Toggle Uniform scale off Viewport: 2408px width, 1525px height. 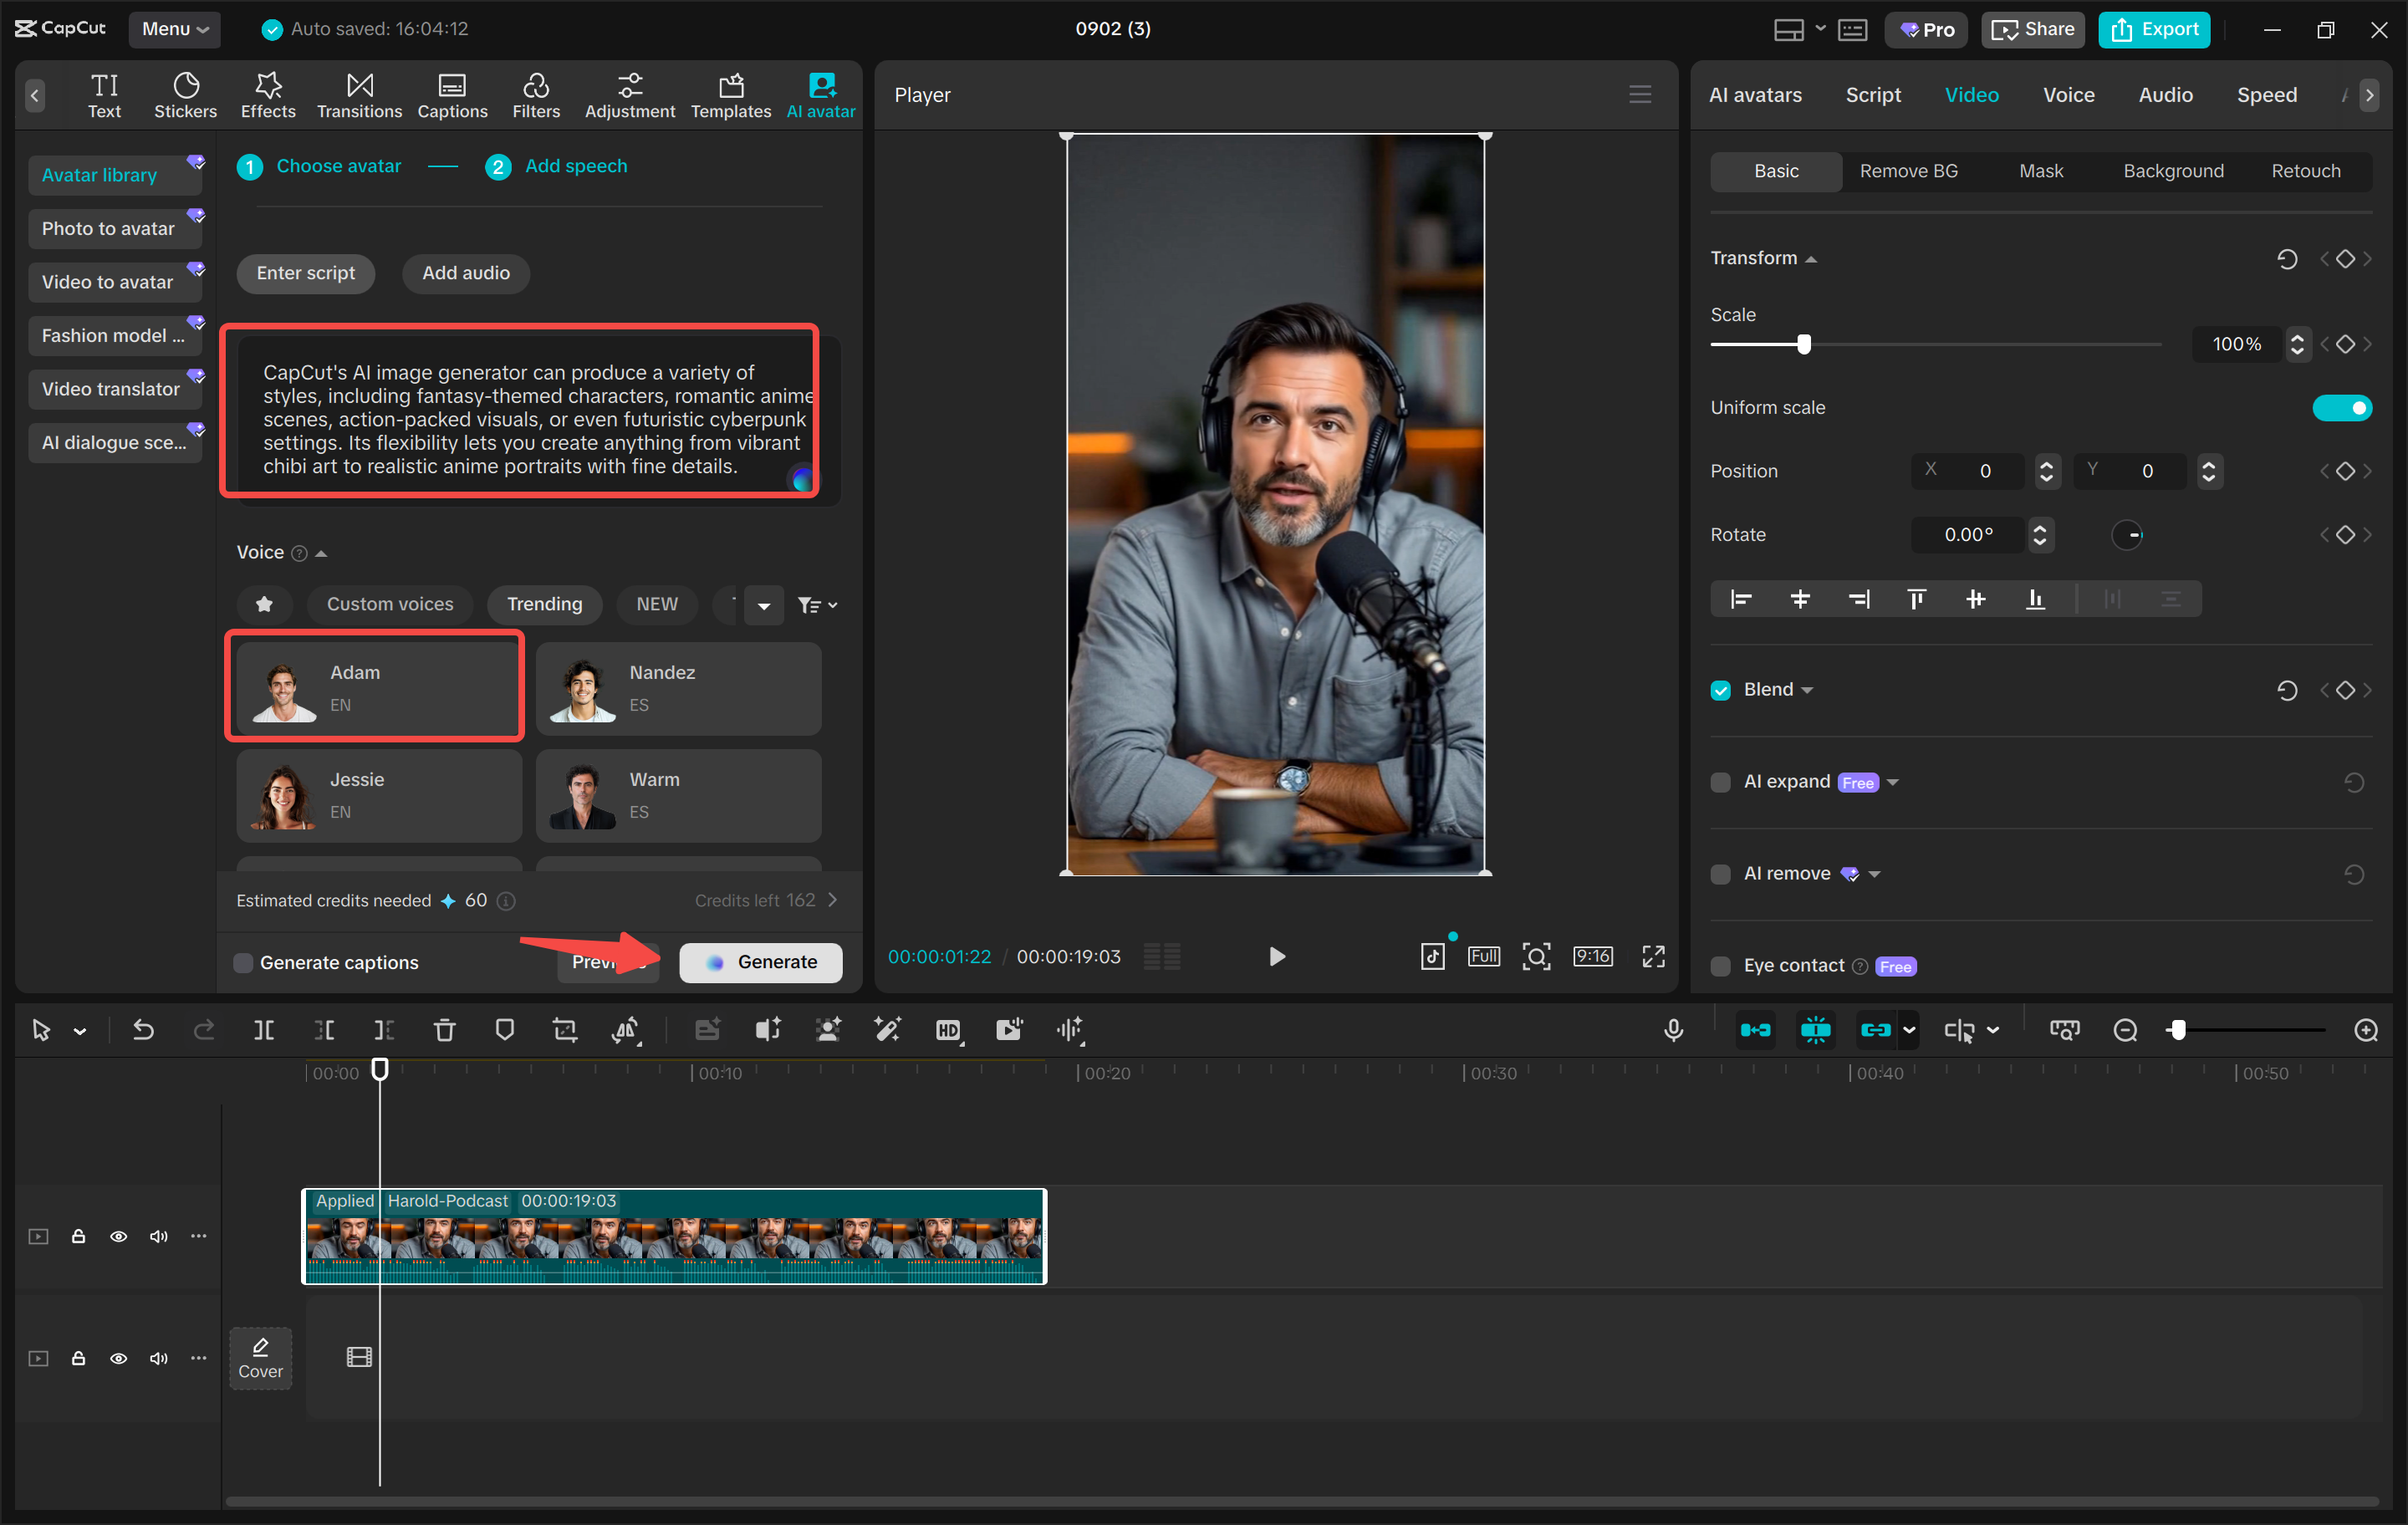pos(2344,407)
